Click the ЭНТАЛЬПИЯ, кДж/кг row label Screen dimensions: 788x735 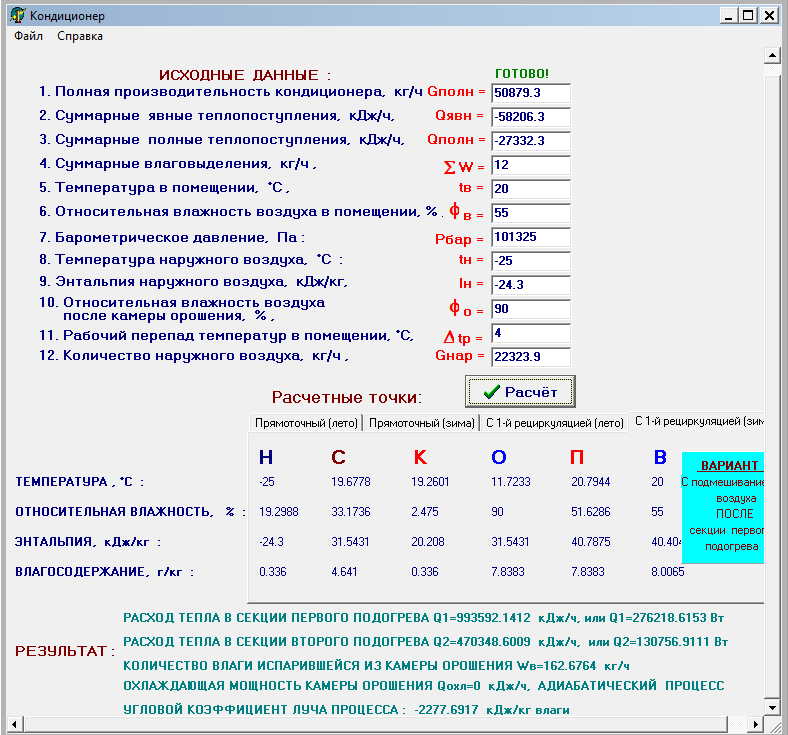coord(87,542)
